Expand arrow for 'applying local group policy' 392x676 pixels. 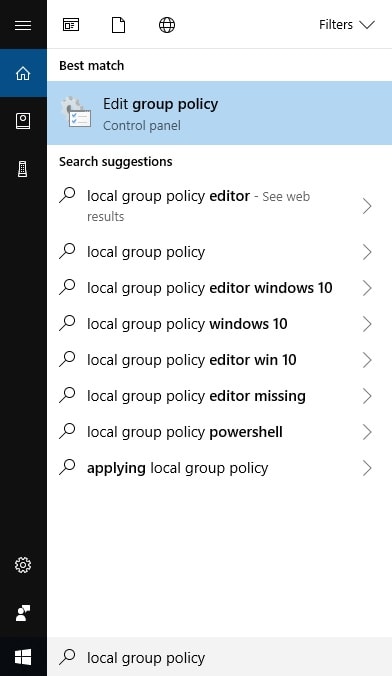367,468
